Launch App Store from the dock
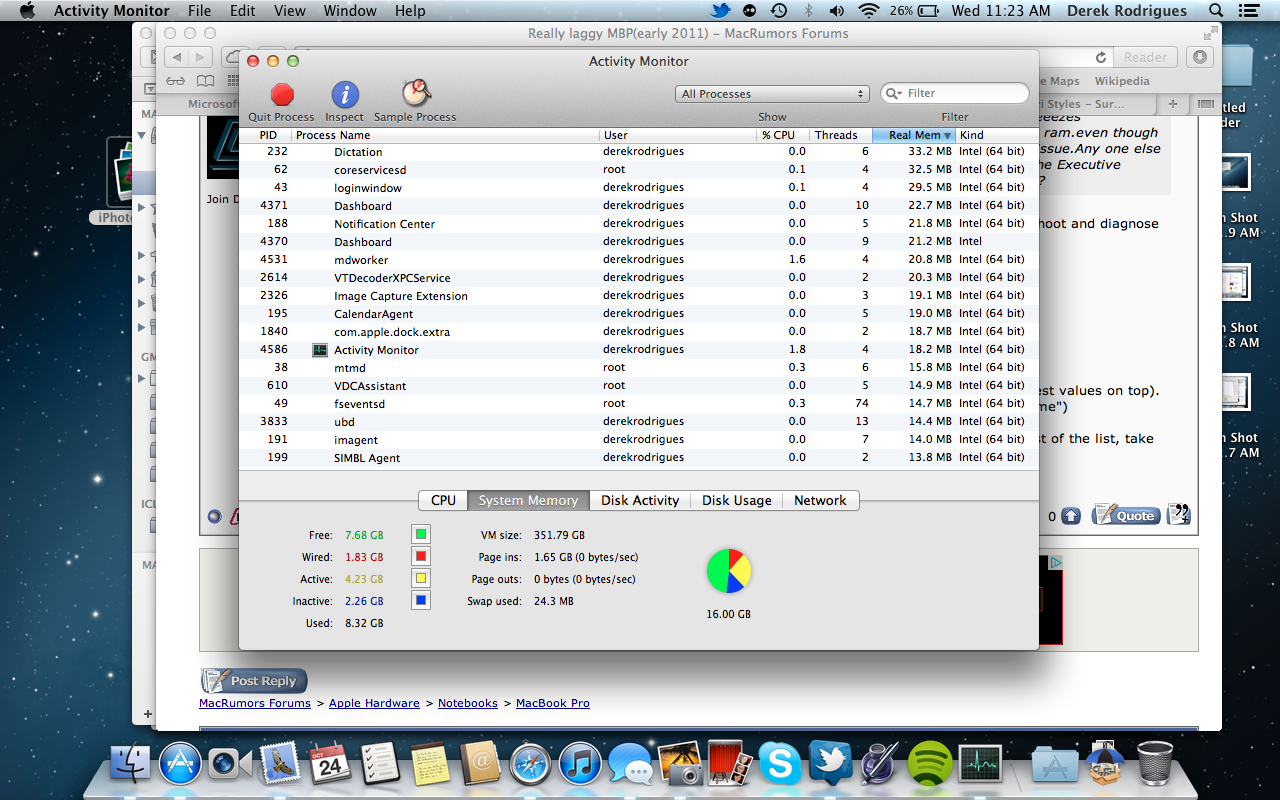This screenshot has height=800, width=1280. click(181, 765)
